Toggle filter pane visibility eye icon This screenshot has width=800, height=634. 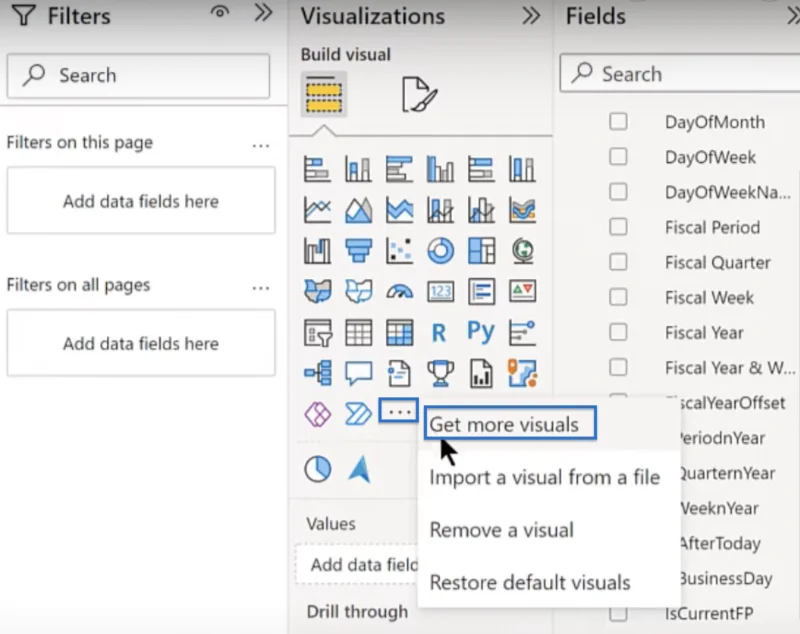220,12
